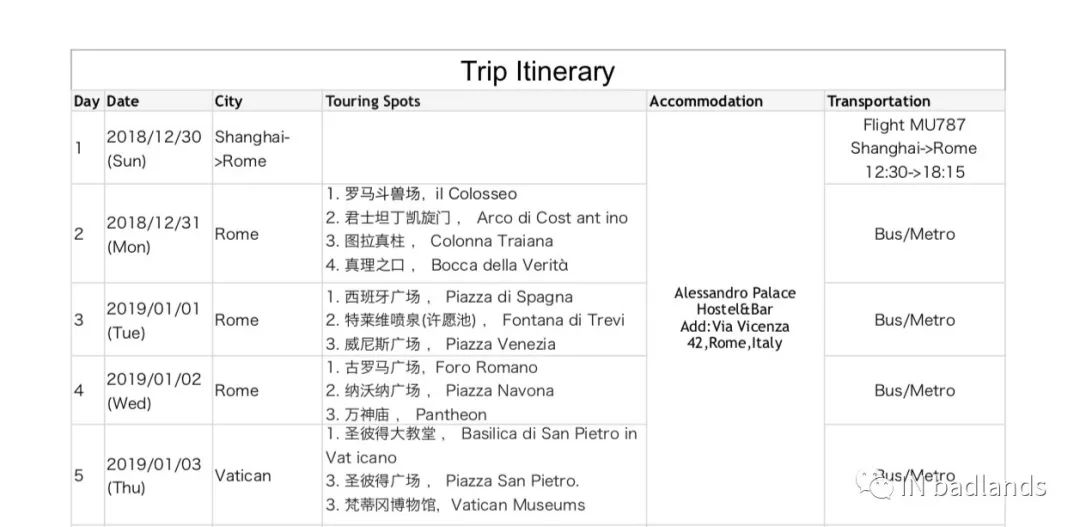Select the Alessandro Palace Hostel&Bar accommodation cell

[x=735, y=318]
